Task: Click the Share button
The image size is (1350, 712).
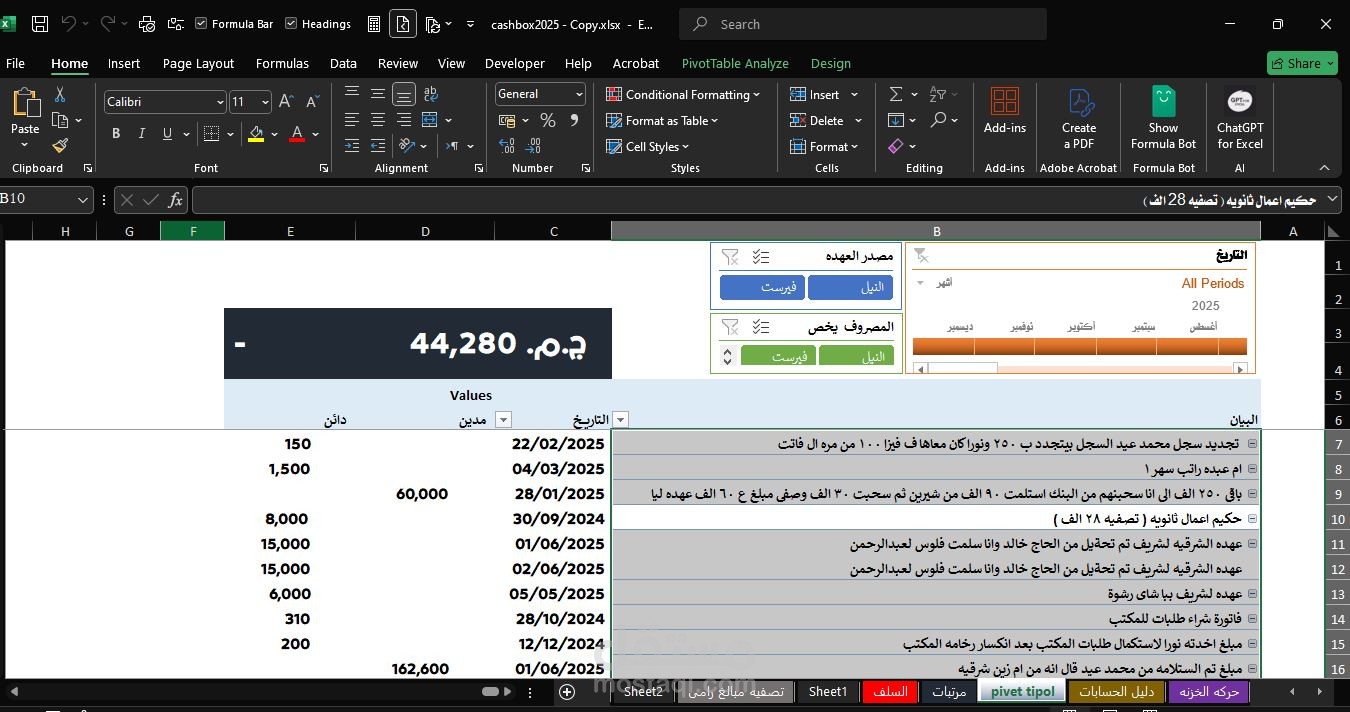Action: (x=1302, y=63)
